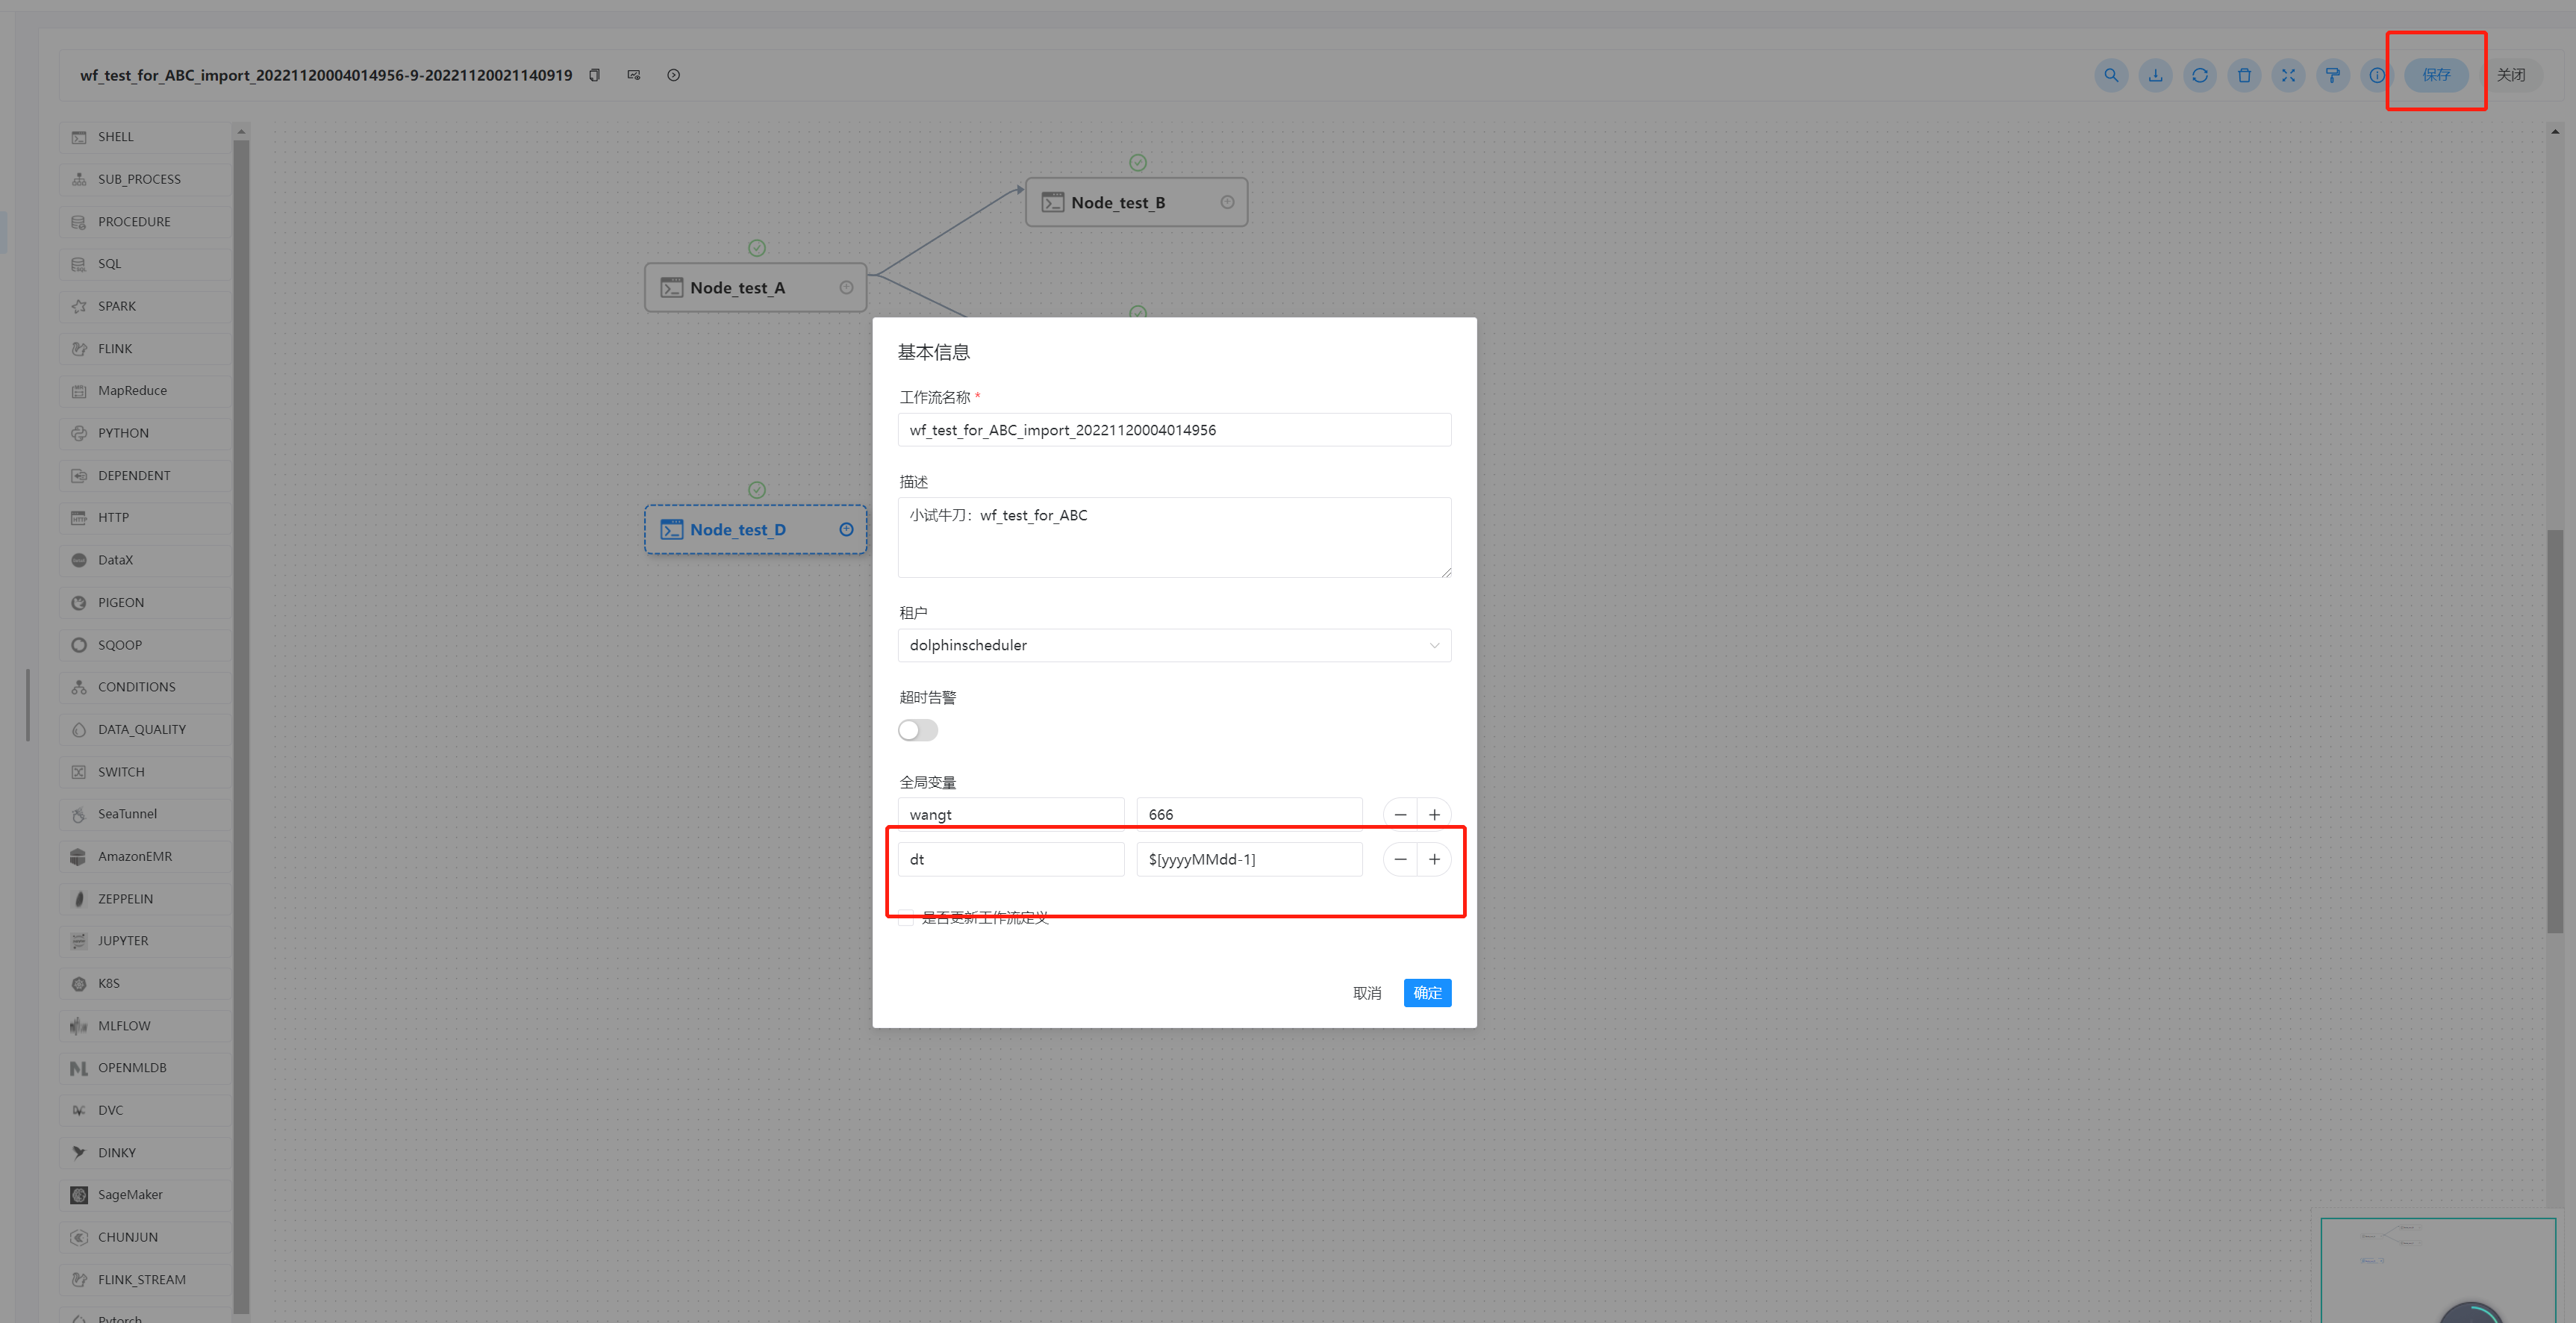Click the download workflow icon
The height and width of the screenshot is (1323, 2576).
click(x=2155, y=75)
